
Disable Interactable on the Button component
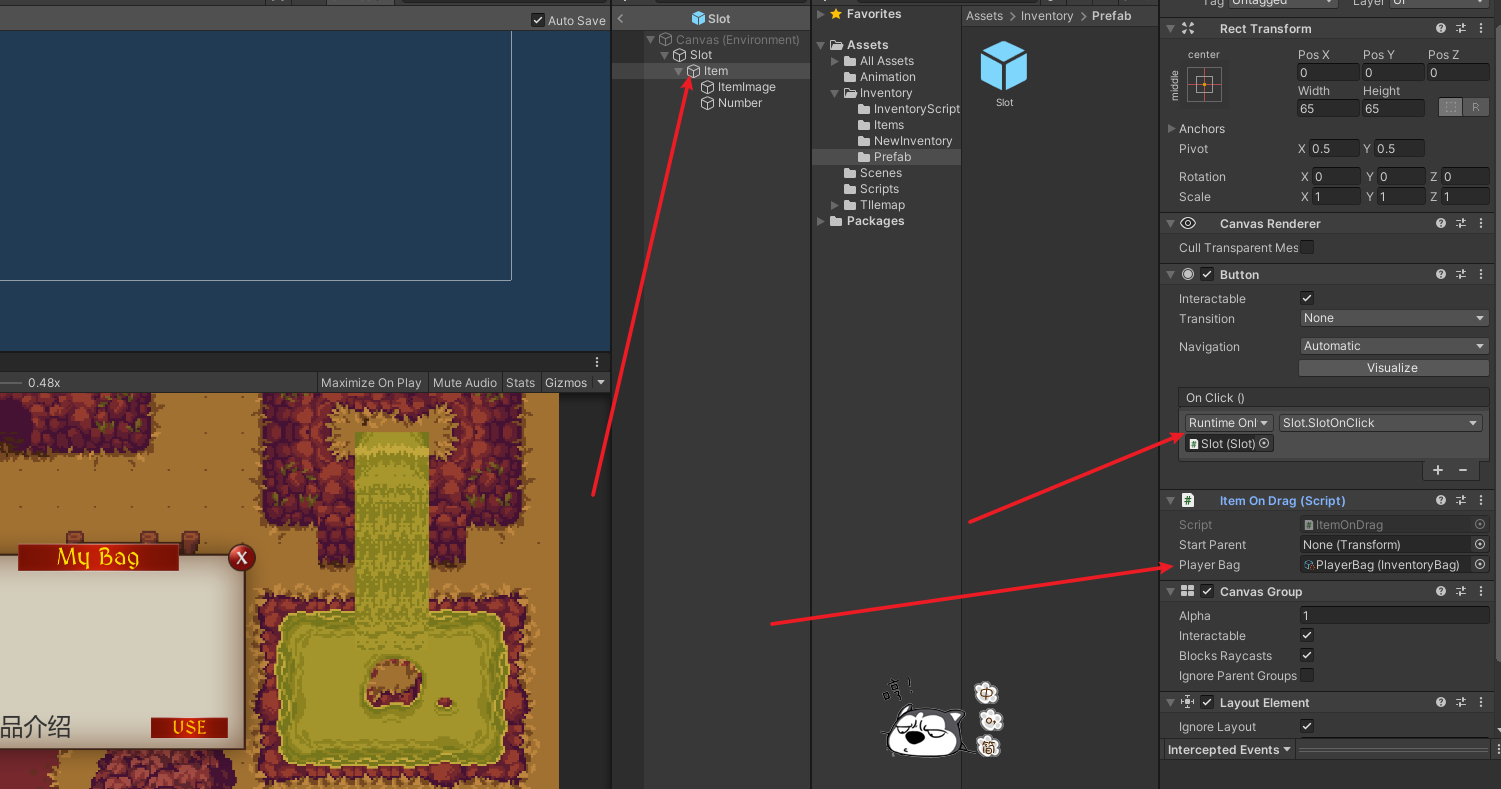pos(1307,297)
